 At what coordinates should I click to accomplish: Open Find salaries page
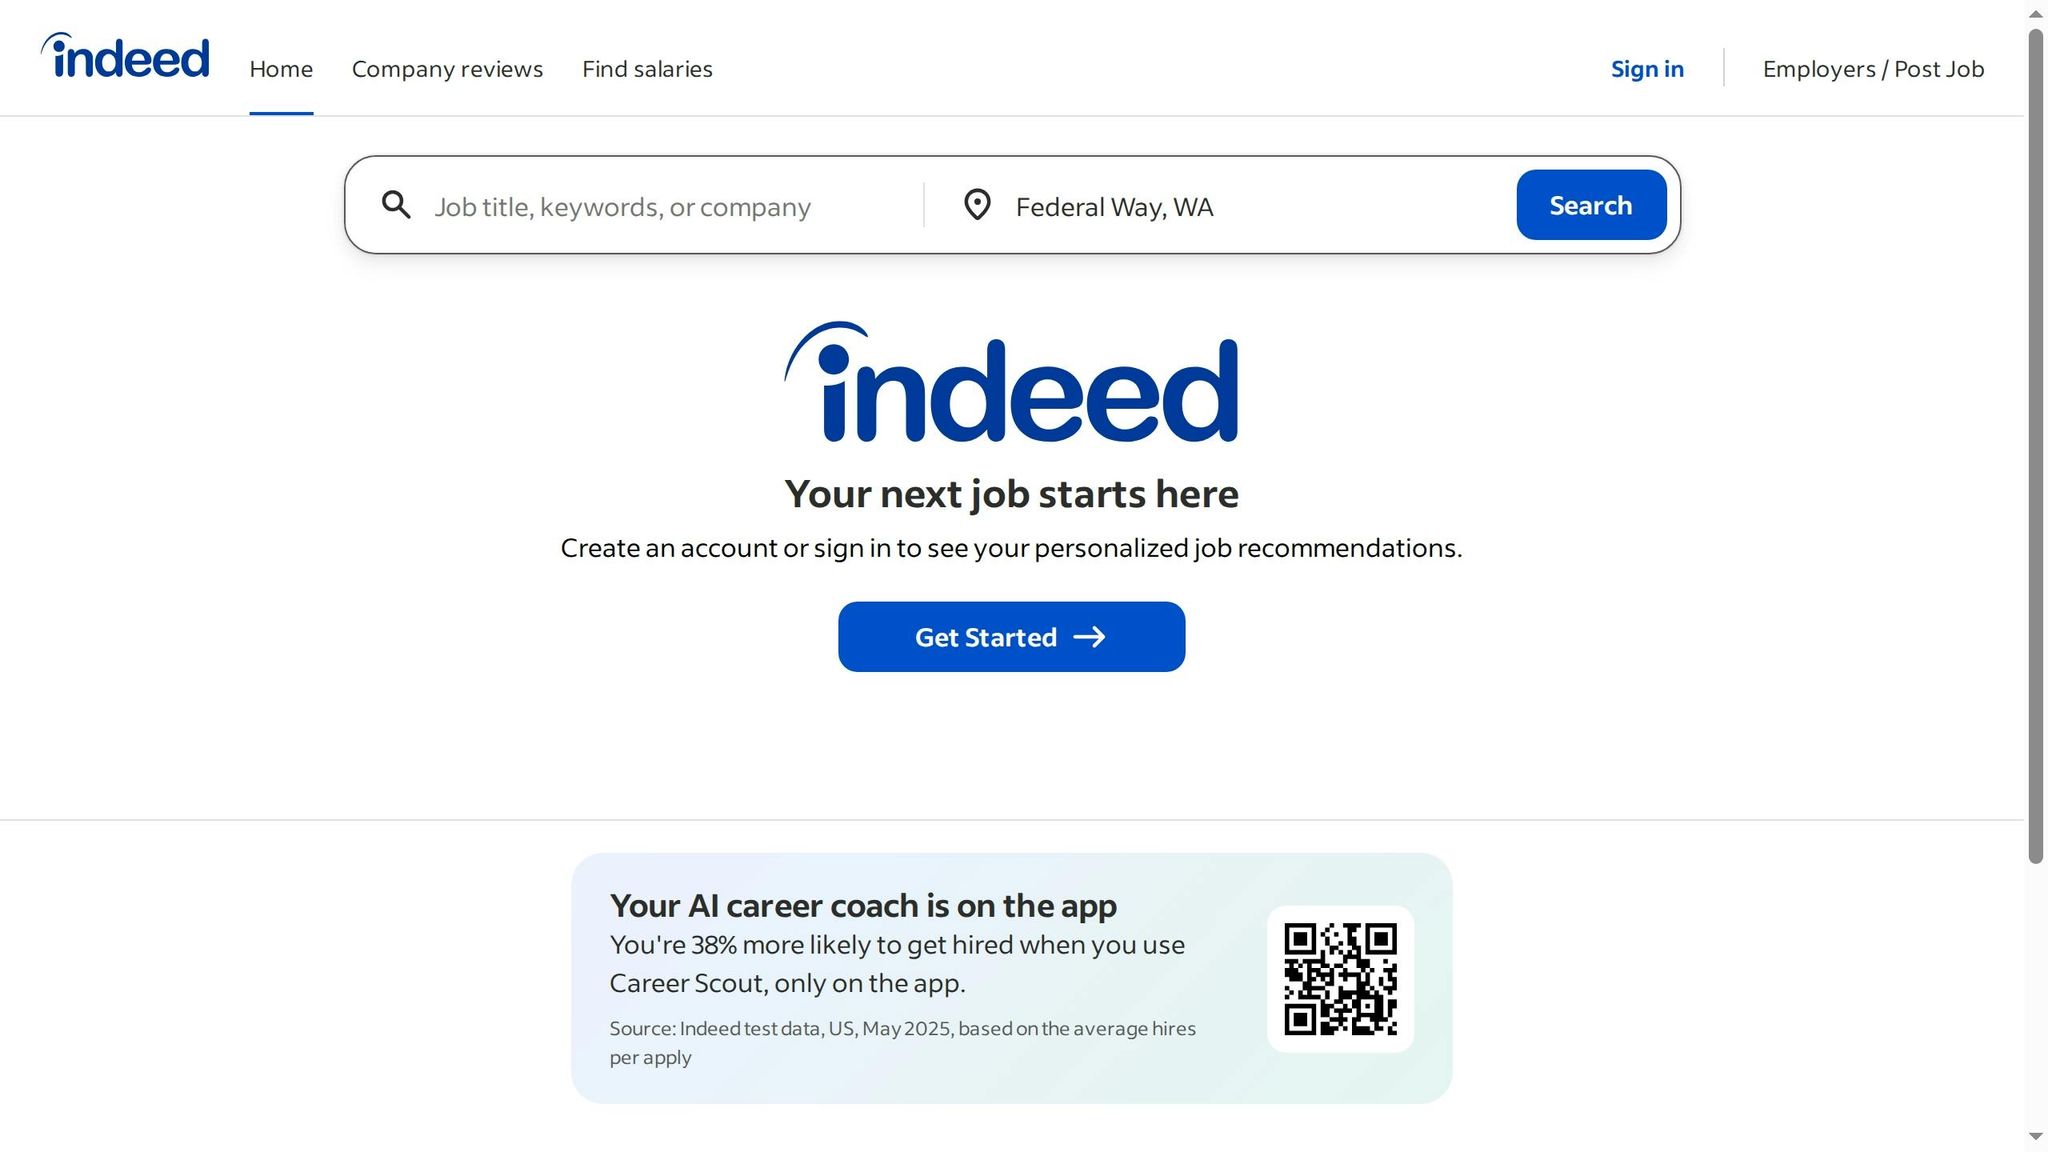647,69
